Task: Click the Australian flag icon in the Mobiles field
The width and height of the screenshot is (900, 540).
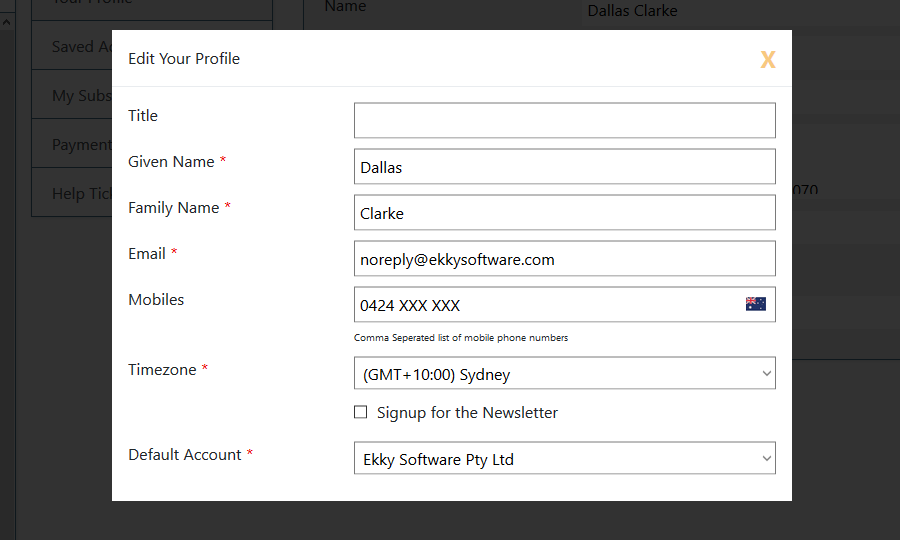Action: pyautogui.click(x=755, y=304)
